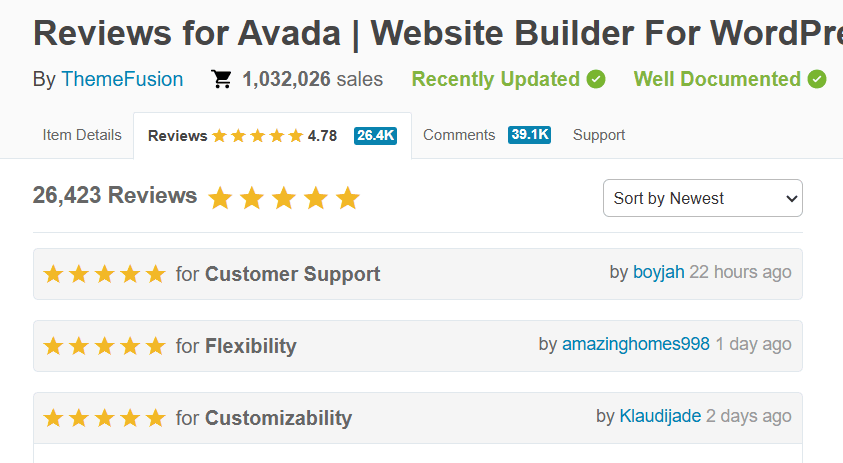Click the star rating in Reviews tab

tap(257, 136)
